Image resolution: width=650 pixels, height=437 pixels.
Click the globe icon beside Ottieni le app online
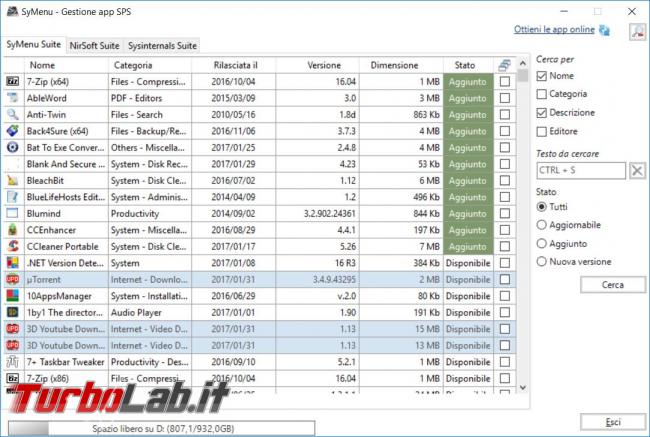604,30
